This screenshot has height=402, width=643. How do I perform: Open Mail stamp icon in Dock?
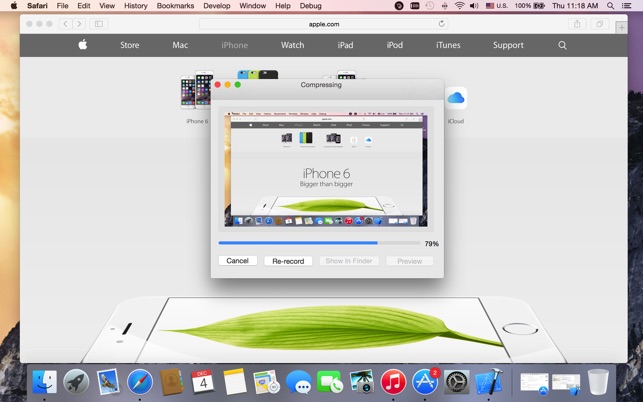[108, 382]
